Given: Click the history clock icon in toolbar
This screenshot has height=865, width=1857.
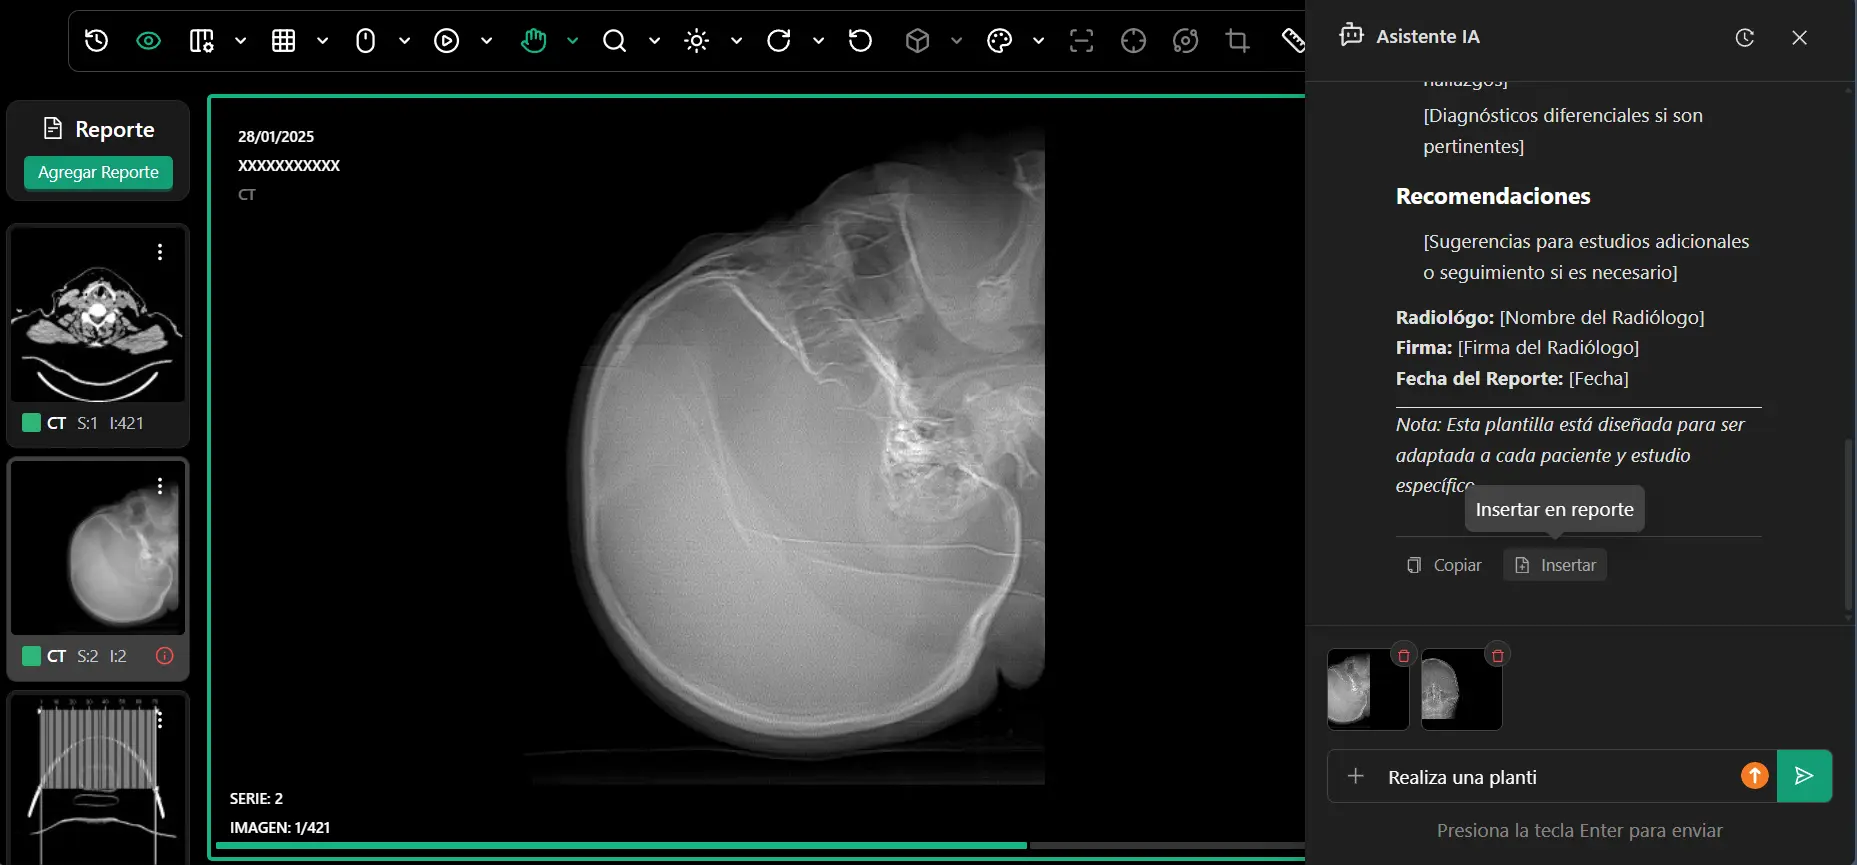Looking at the screenshot, I should point(96,41).
